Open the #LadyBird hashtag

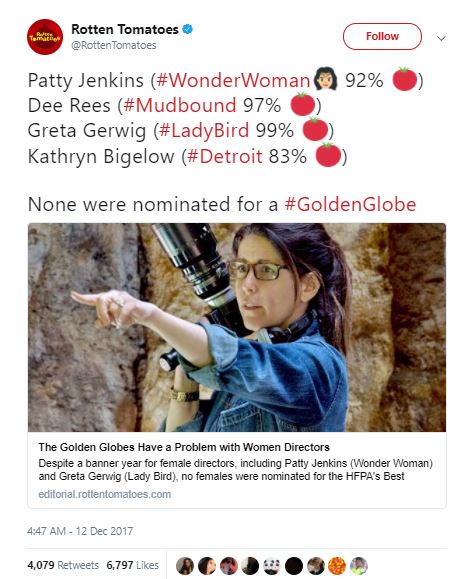pyautogui.click(x=205, y=130)
